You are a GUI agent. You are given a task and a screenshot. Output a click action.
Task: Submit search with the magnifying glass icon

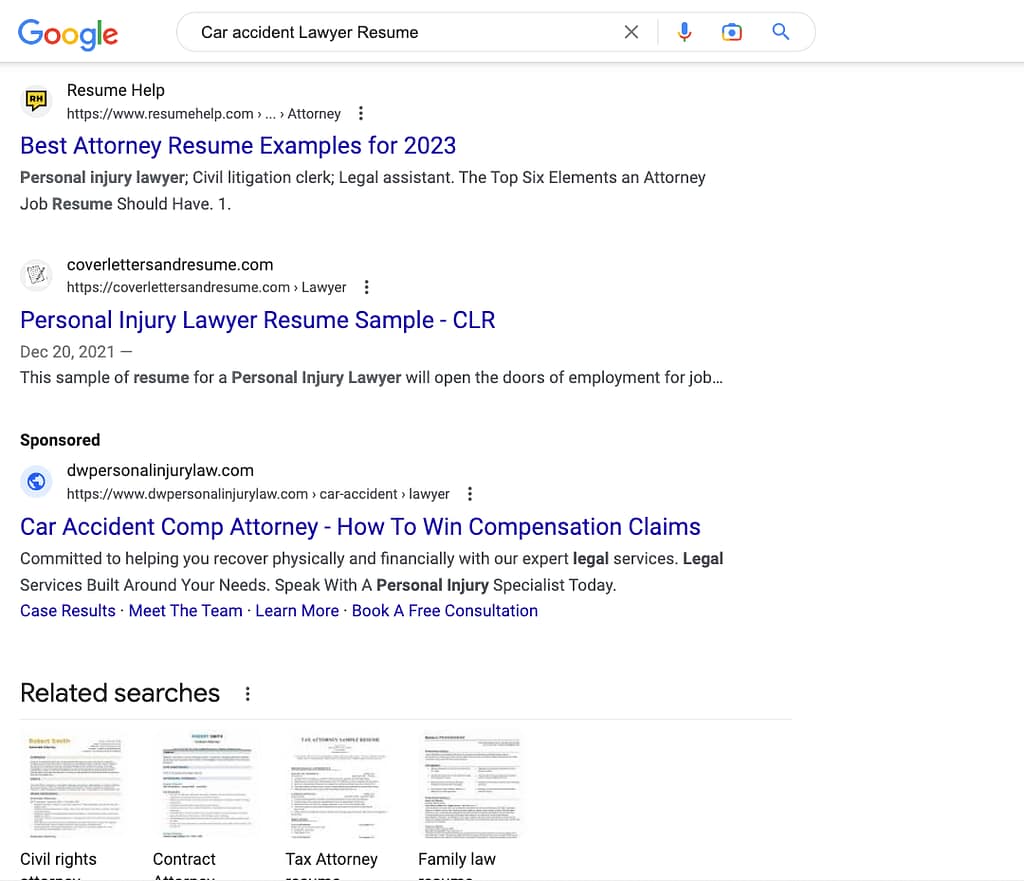(x=780, y=31)
